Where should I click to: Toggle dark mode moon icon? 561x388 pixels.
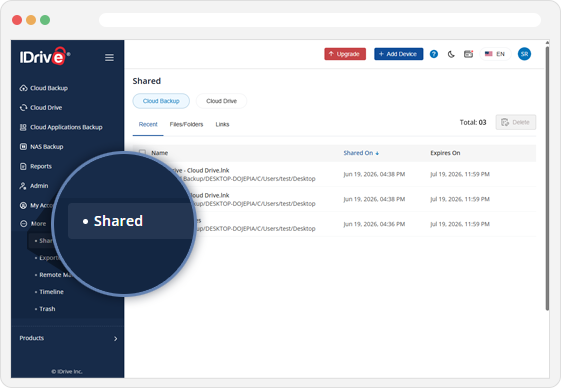[451, 54]
